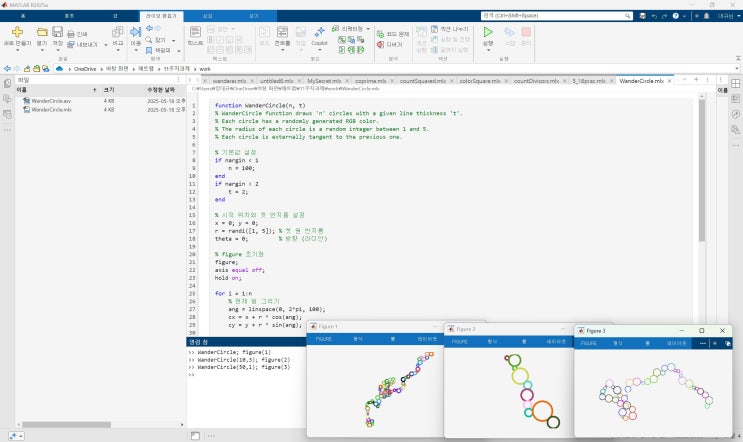Open the Find dropdown arrow
Image resolution: width=743 pixels, height=442 pixels.
coord(173,40)
